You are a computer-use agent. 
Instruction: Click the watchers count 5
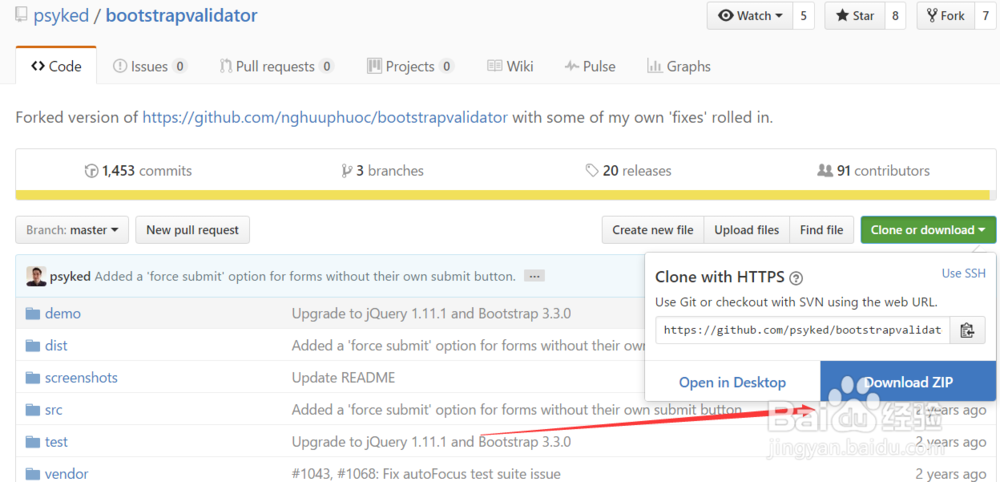[804, 16]
